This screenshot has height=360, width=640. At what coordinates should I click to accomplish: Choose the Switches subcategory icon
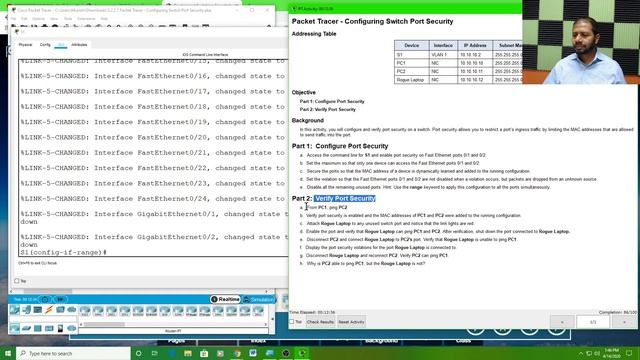[26, 328]
